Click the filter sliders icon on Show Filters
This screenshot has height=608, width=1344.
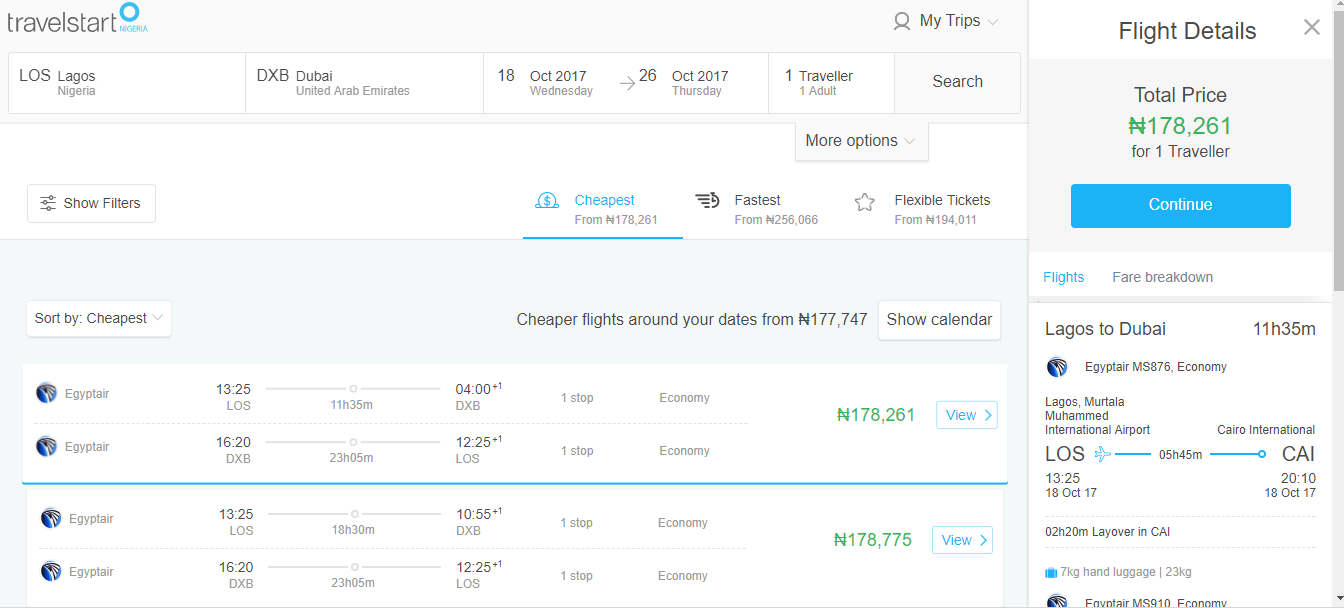coord(48,203)
